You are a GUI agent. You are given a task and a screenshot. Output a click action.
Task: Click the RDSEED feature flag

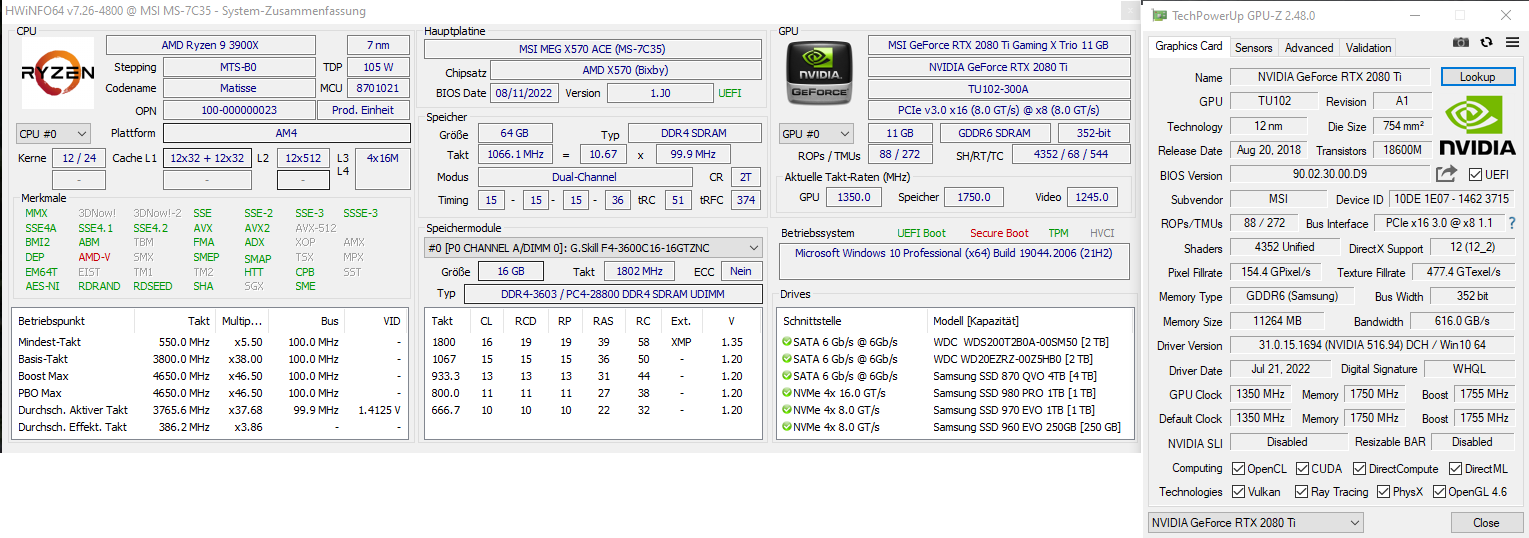point(152,286)
